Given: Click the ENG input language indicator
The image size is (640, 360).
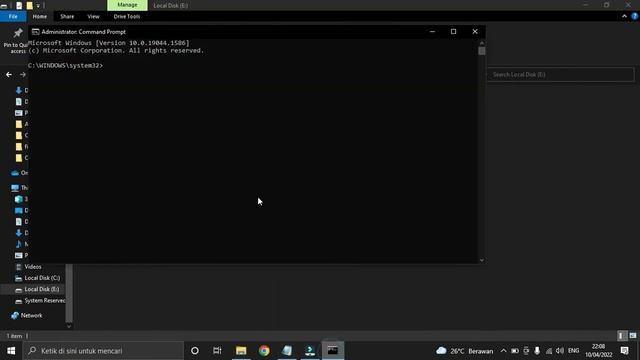Looking at the screenshot, I should (573, 351).
